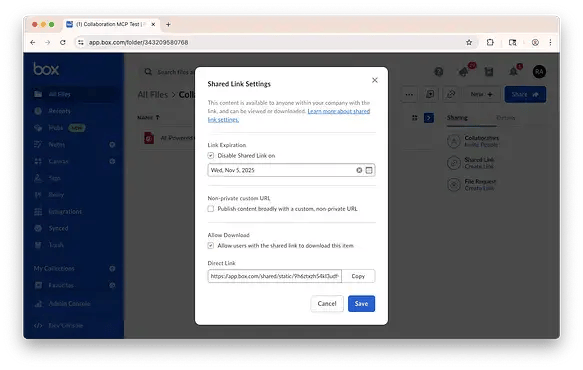This screenshot has height=370, width=583.
Task: Add a new collection under My Collections
Action: pos(112,268)
